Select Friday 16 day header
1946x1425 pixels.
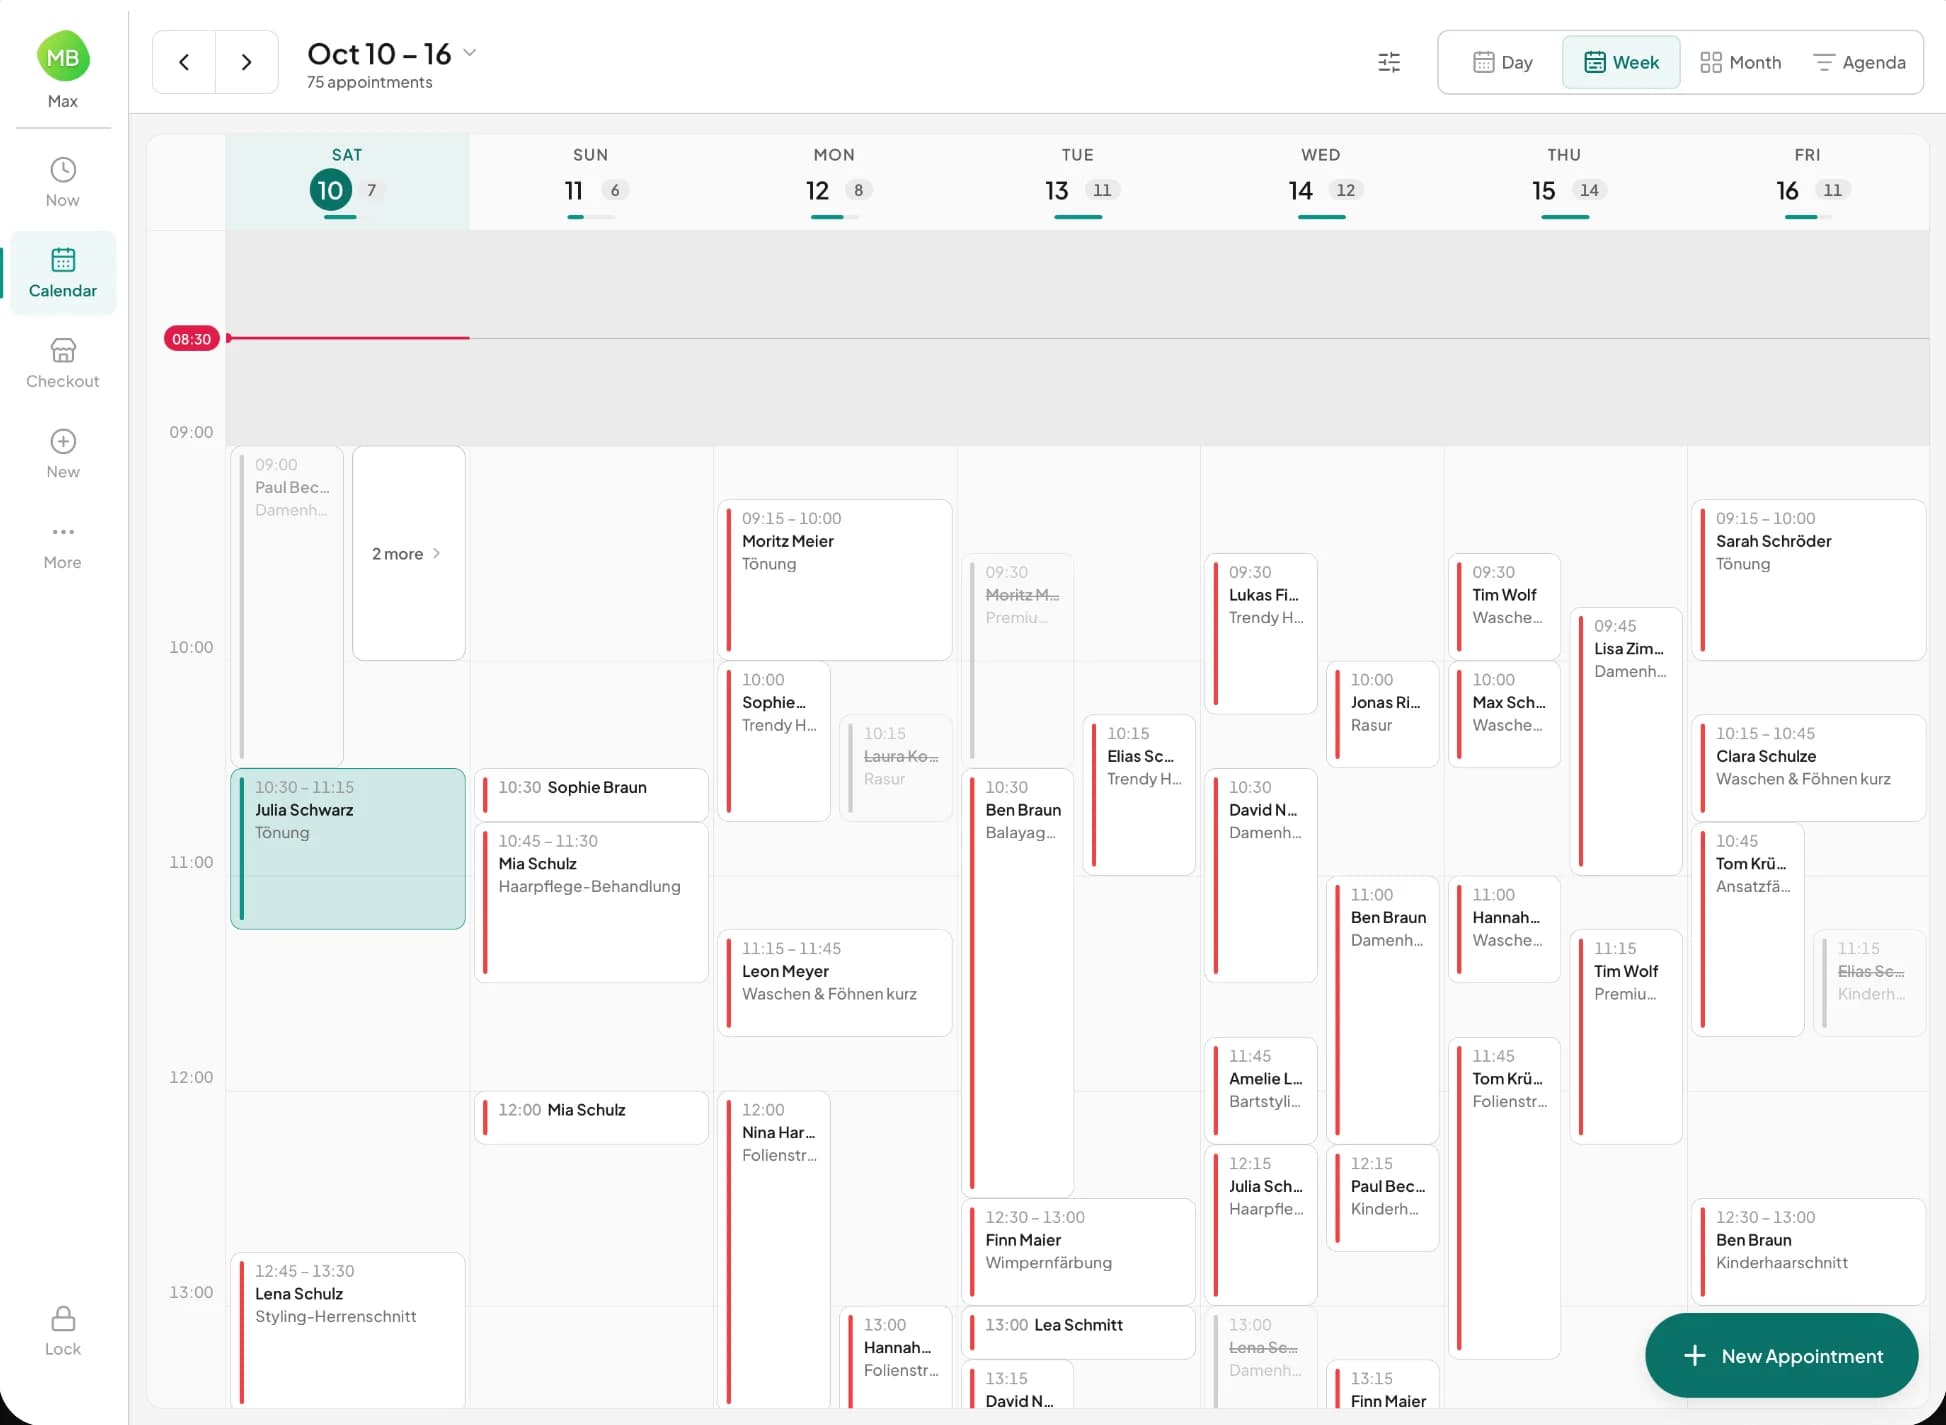coord(1808,182)
